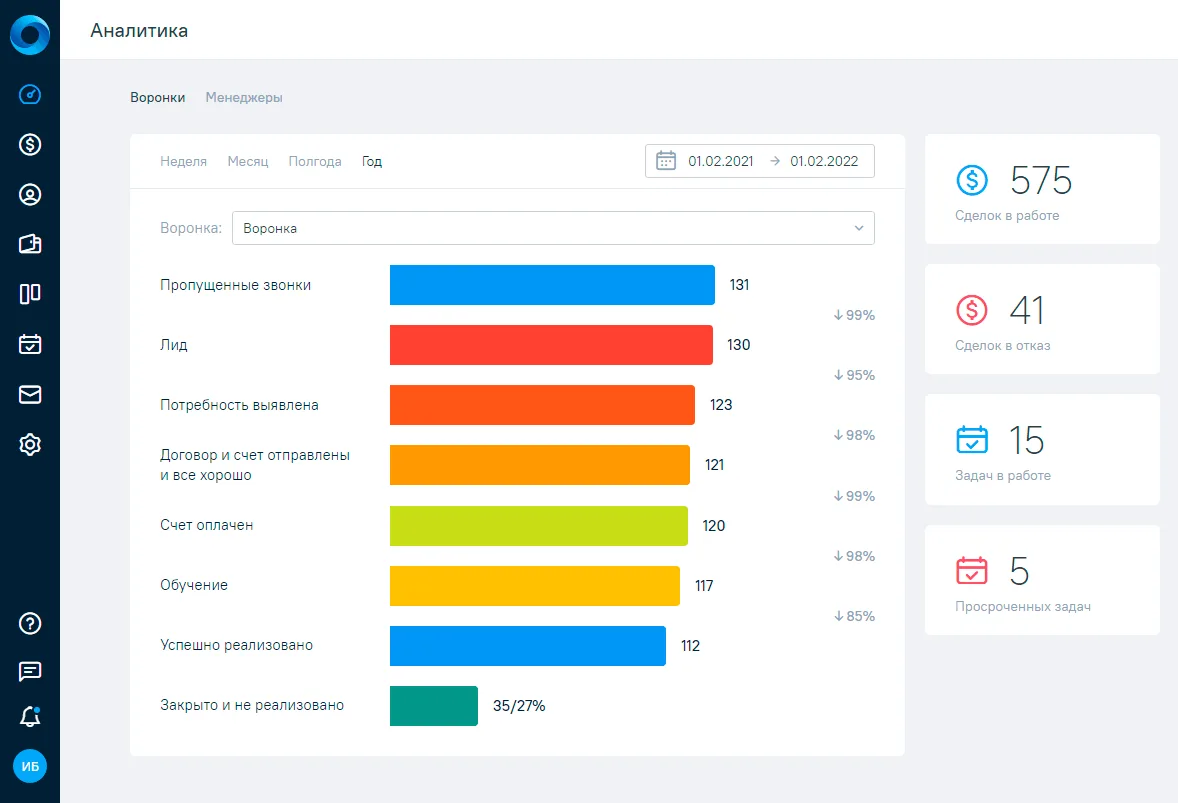Open deals via dollar sign sidebar icon
Image resolution: width=1178 pixels, height=803 pixels.
point(30,144)
